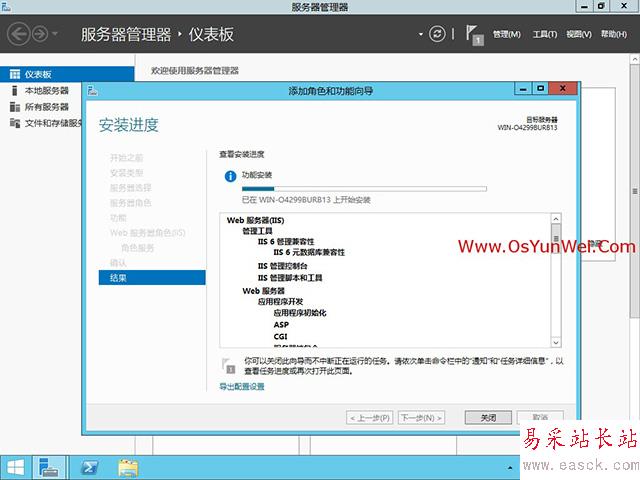Click the install list scroll up arrow
The height and width of the screenshot is (480, 640).
click(x=556, y=219)
